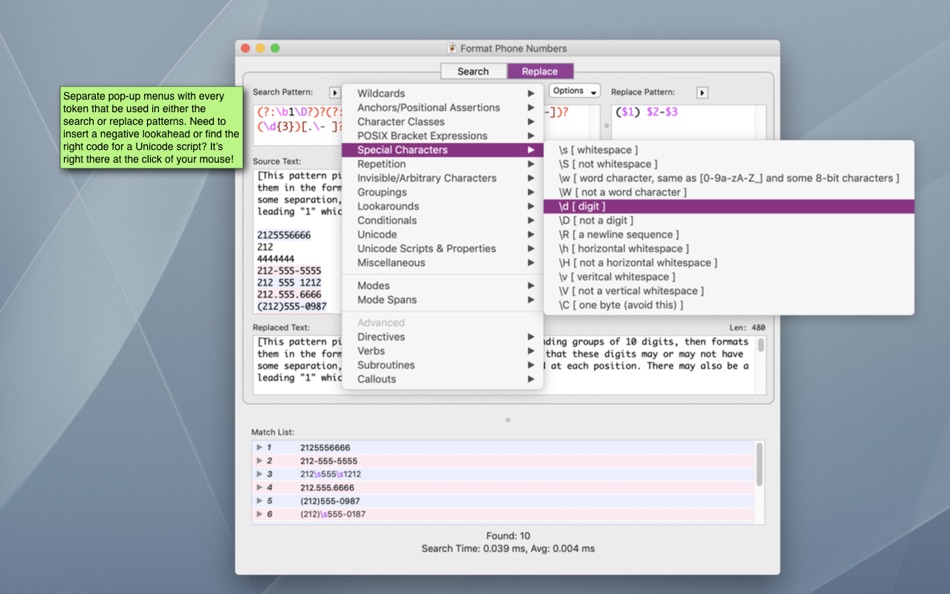Open the Lookarounds submenu
Image resolution: width=950 pixels, height=594 pixels.
442,206
